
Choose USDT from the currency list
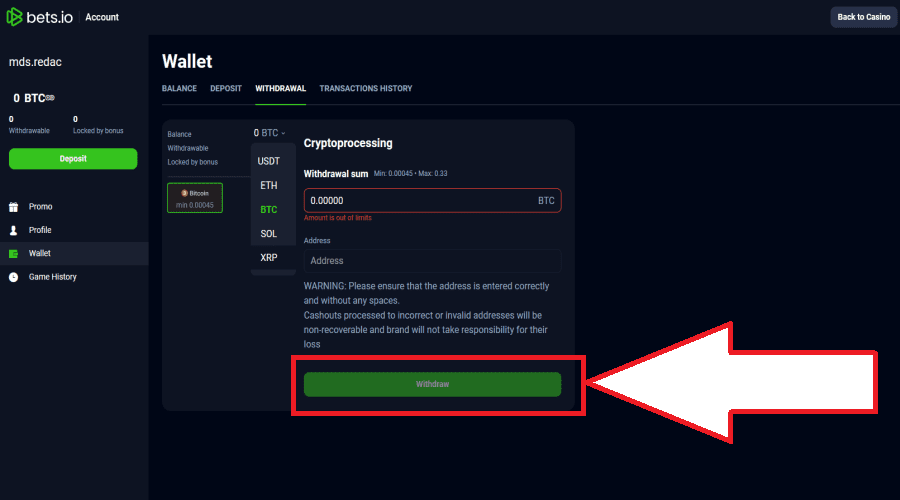[x=269, y=161]
